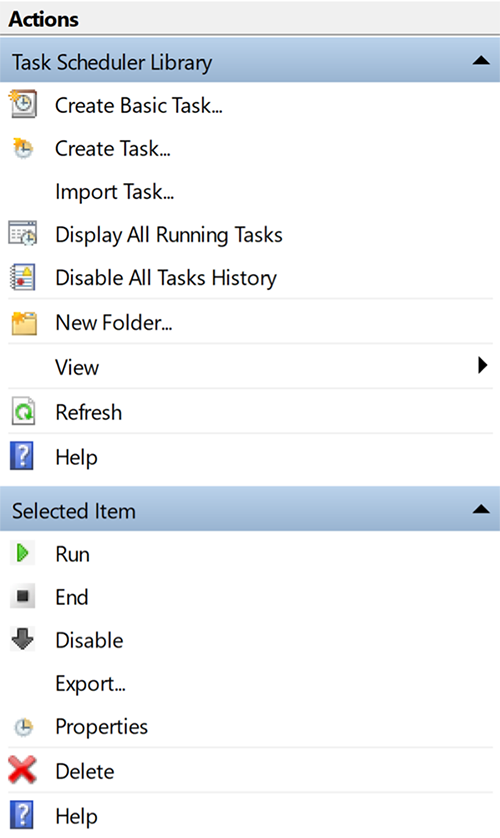Open Help under Selected Item section
This screenshot has height=838, width=500.
pos(76,817)
